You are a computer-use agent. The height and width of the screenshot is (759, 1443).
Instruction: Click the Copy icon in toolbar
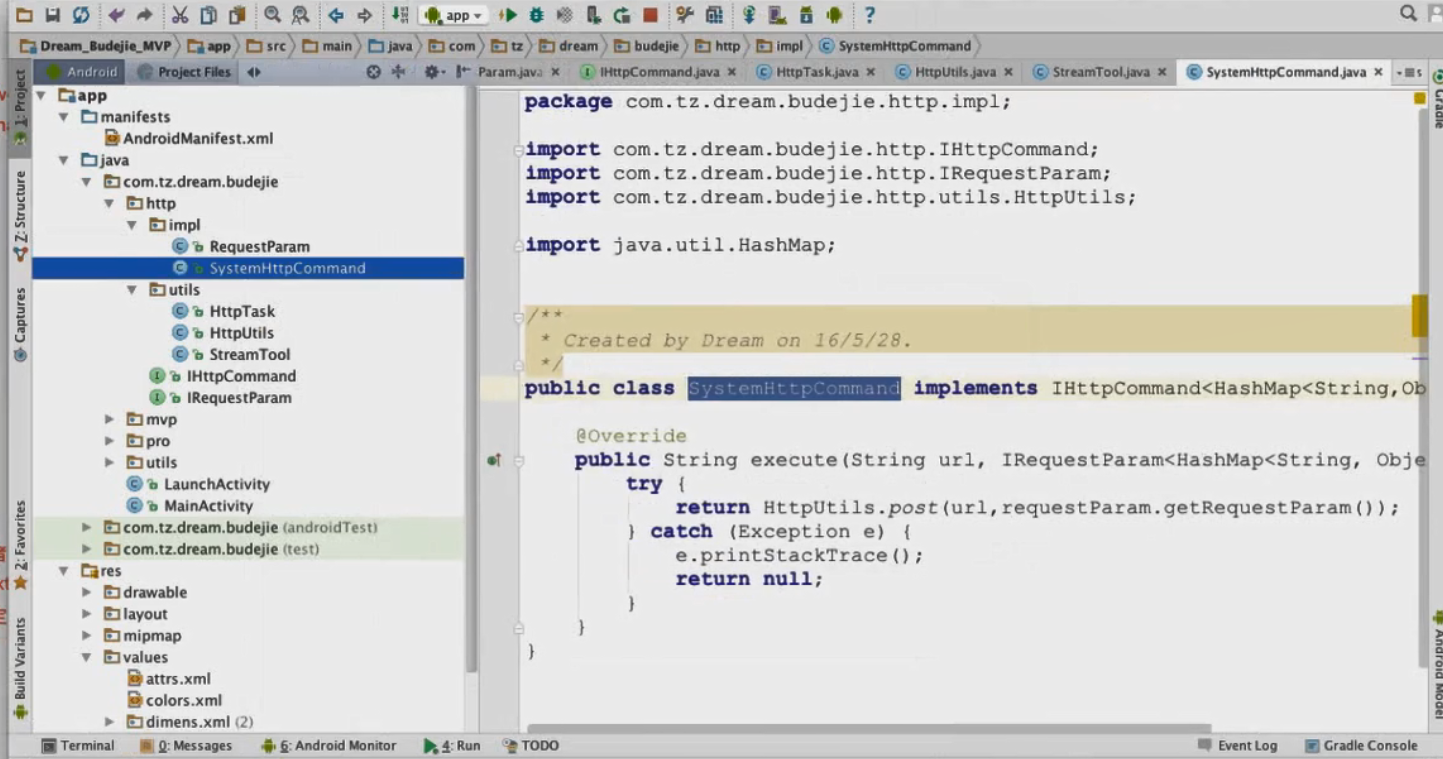click(x=208, y=15)
